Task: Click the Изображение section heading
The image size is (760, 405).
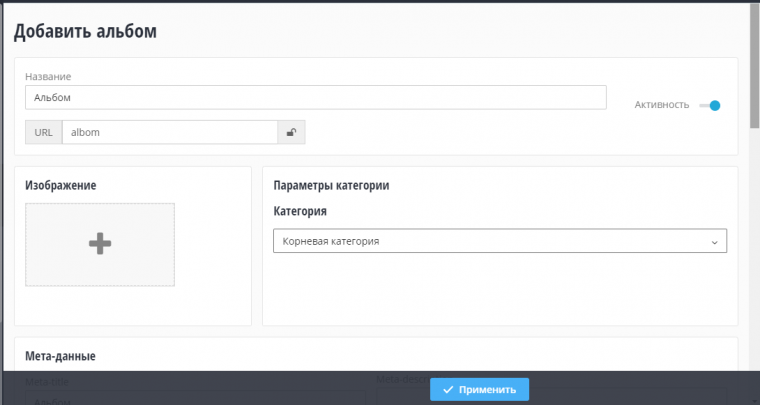Action: coord(61,185)
